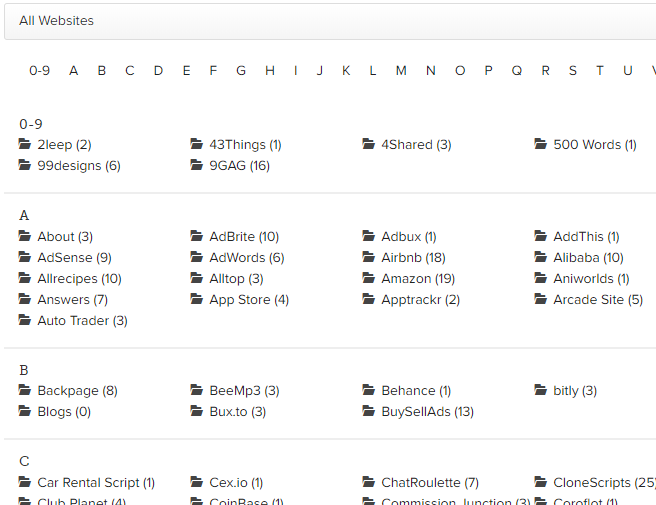
Task: Open the Bux.to (3) category link
Action: (x=238, y=412)
